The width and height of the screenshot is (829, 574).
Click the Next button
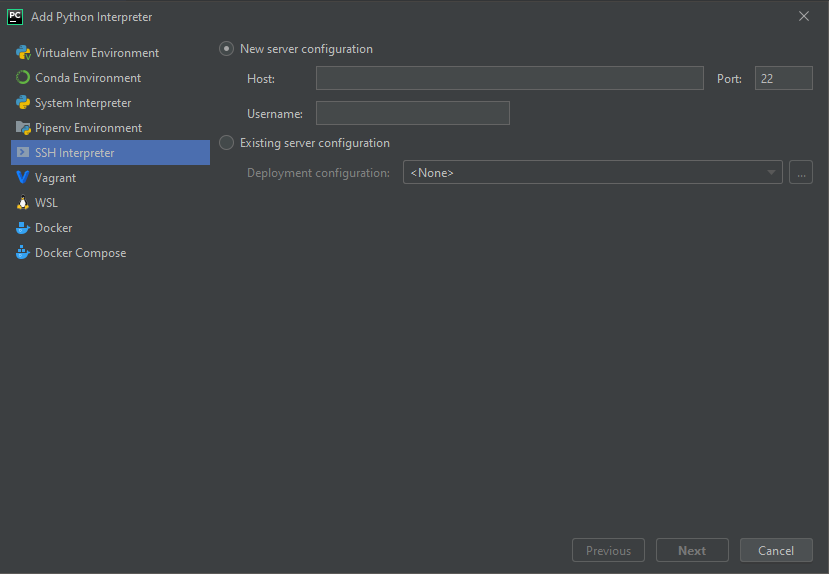coord(692,550)
